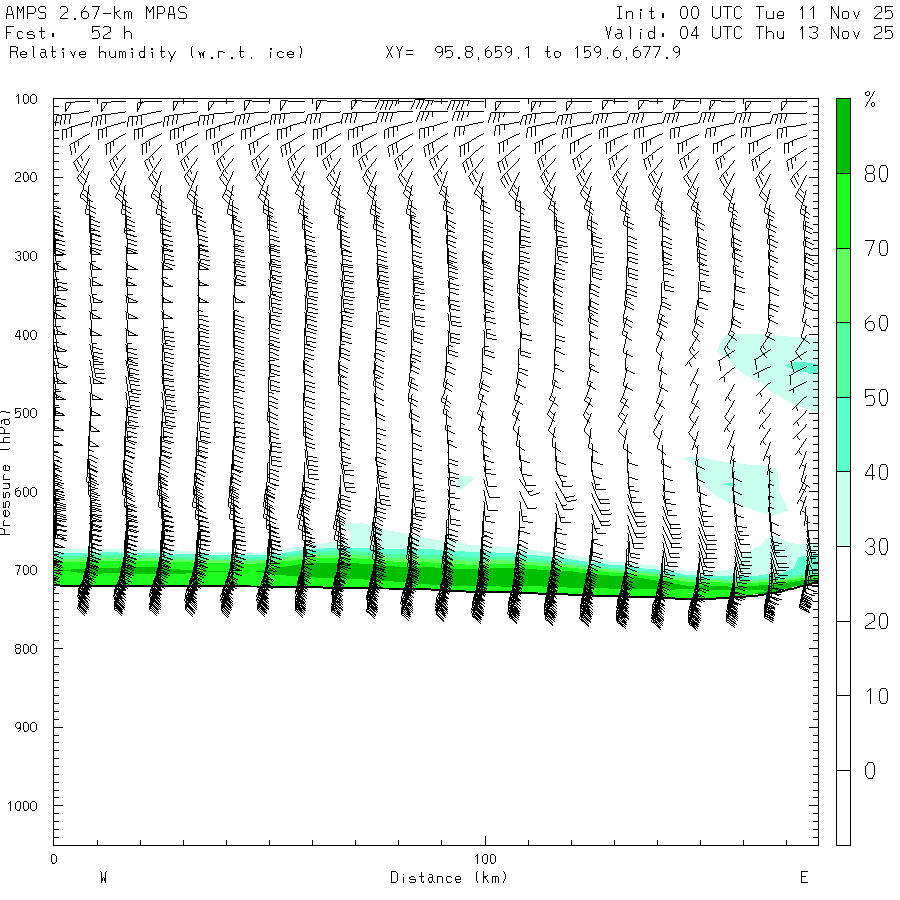Click the 'Pressure (hPa)' vertical axis title

[x=5, y=472]
